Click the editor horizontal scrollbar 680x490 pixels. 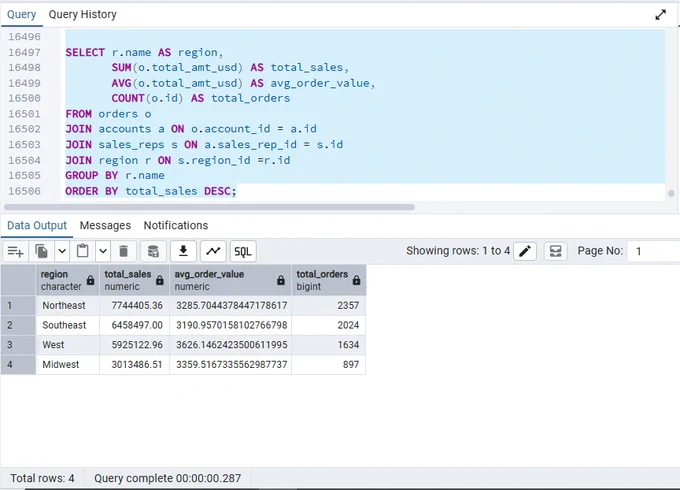[209, 207]
